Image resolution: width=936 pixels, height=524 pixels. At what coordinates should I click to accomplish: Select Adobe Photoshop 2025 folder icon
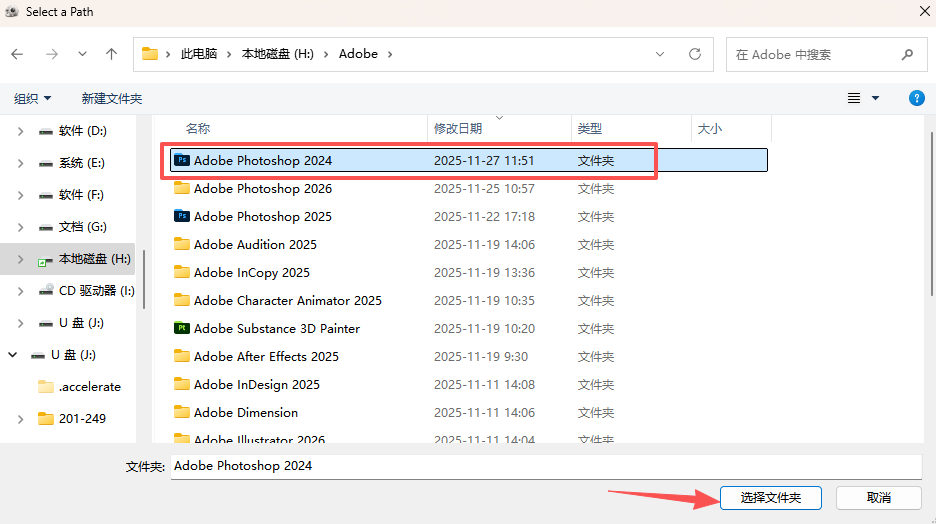181,216
